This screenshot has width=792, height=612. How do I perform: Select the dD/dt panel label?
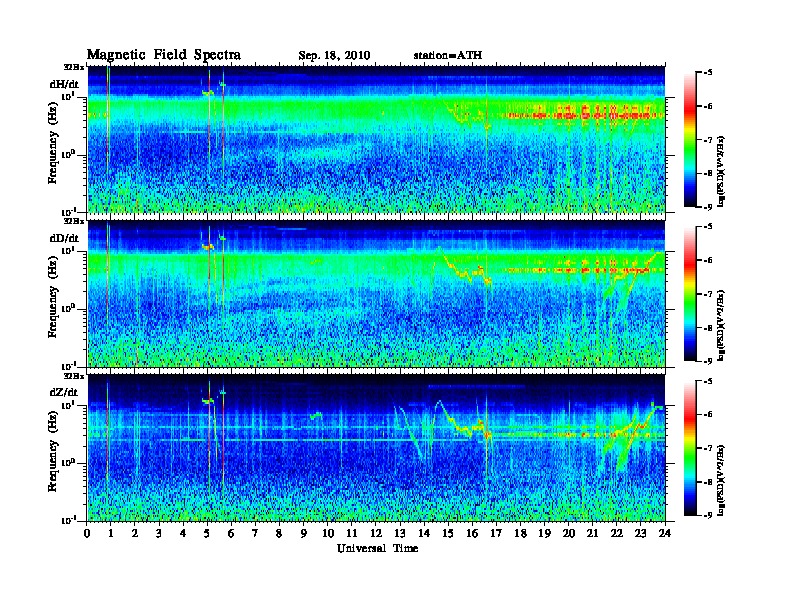[x=64, y=238]
